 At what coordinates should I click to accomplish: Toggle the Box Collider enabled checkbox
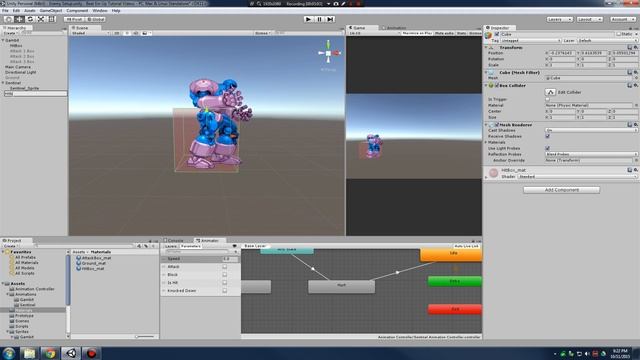click(x=497, y=86)
